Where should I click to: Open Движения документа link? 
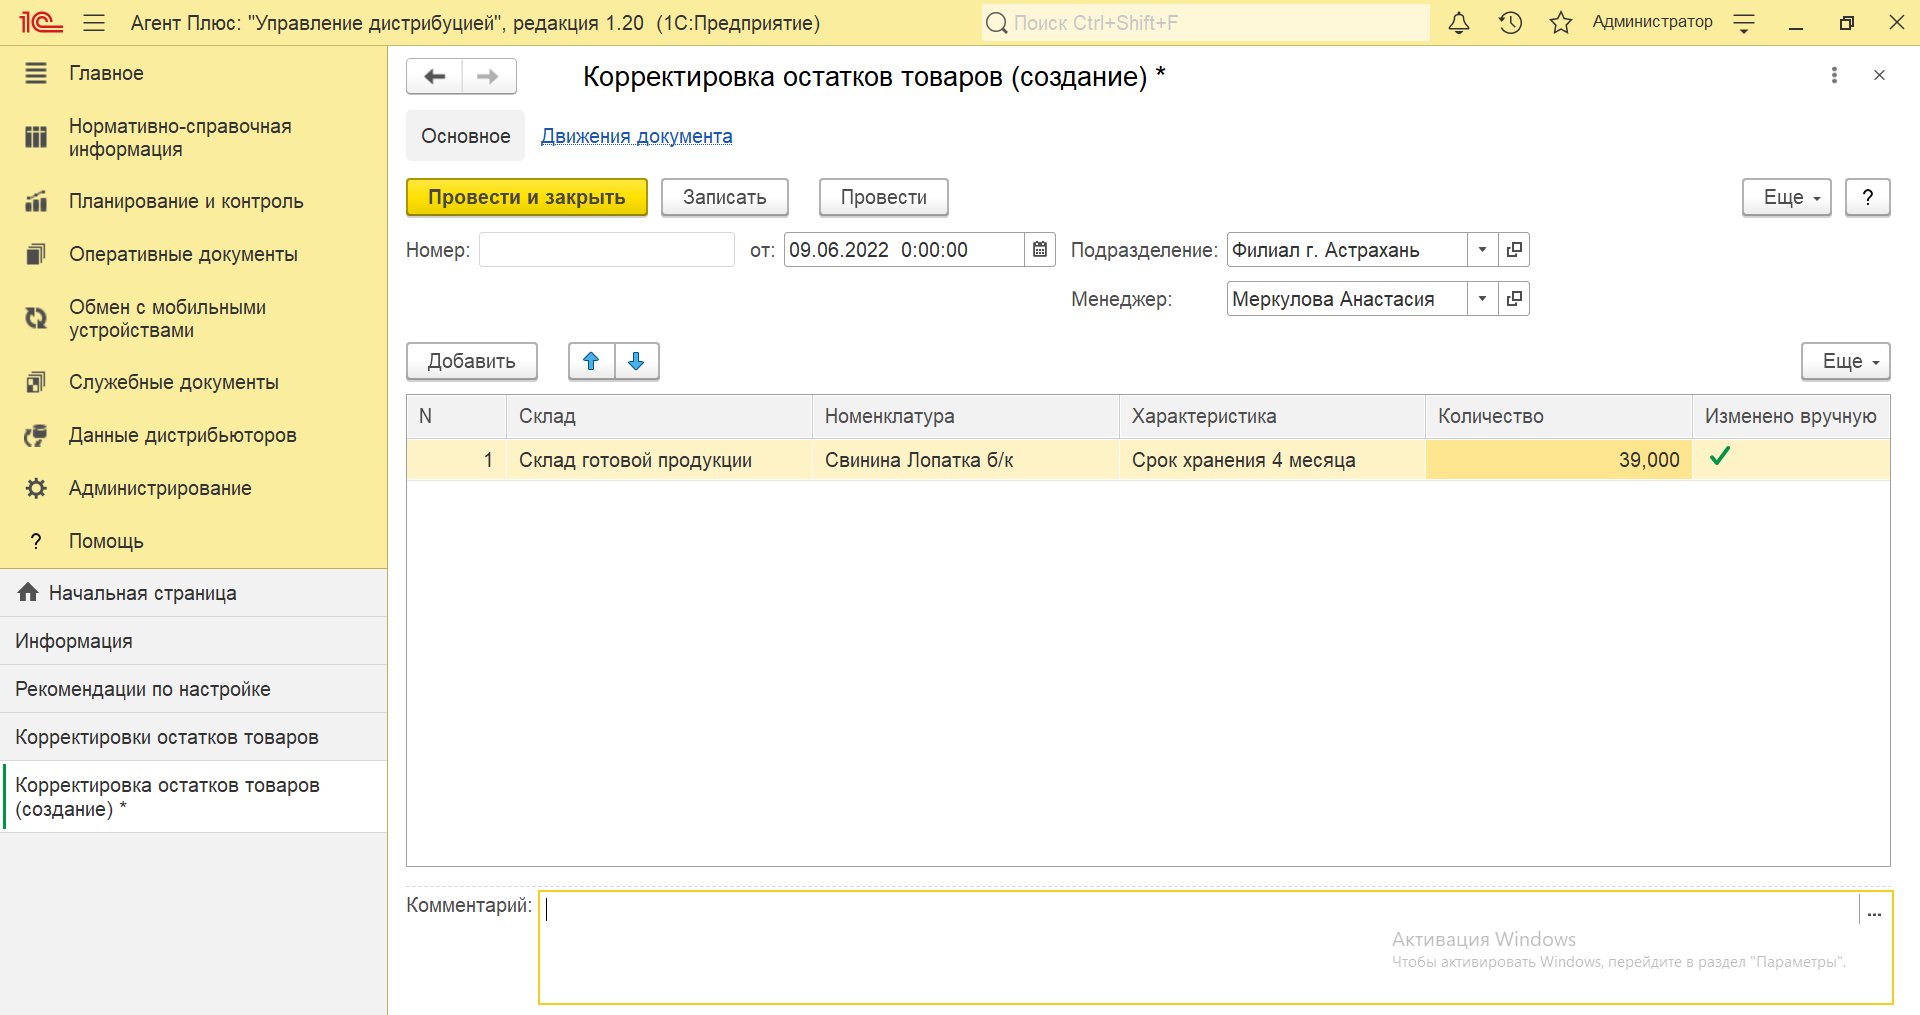tap(636, 136)
